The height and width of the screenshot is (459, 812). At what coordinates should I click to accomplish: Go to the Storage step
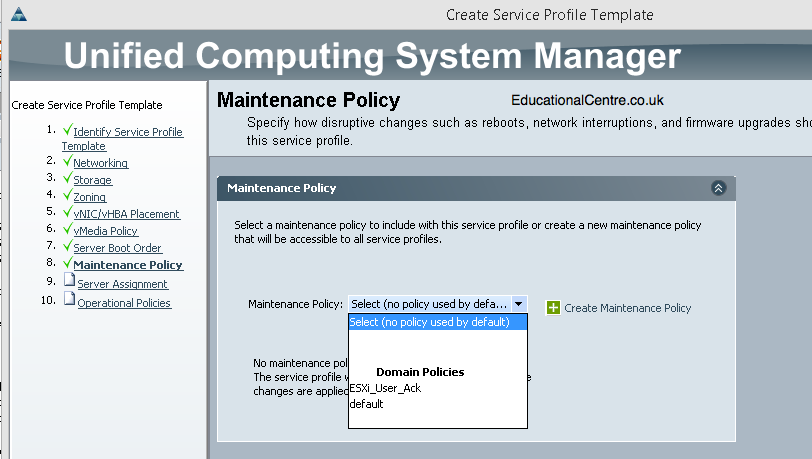point(92,180)
